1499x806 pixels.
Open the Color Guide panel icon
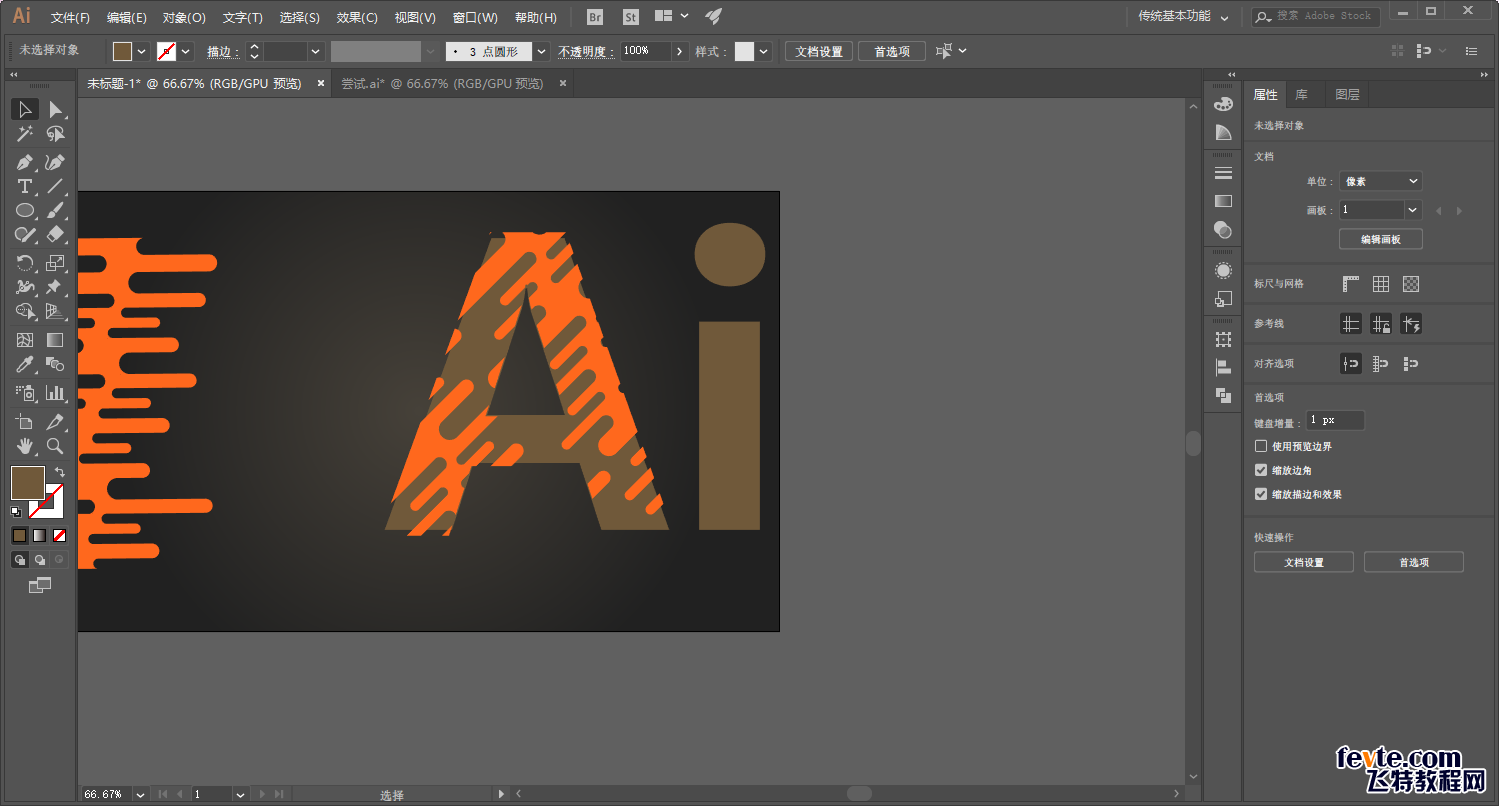[x=1223, y=132]
